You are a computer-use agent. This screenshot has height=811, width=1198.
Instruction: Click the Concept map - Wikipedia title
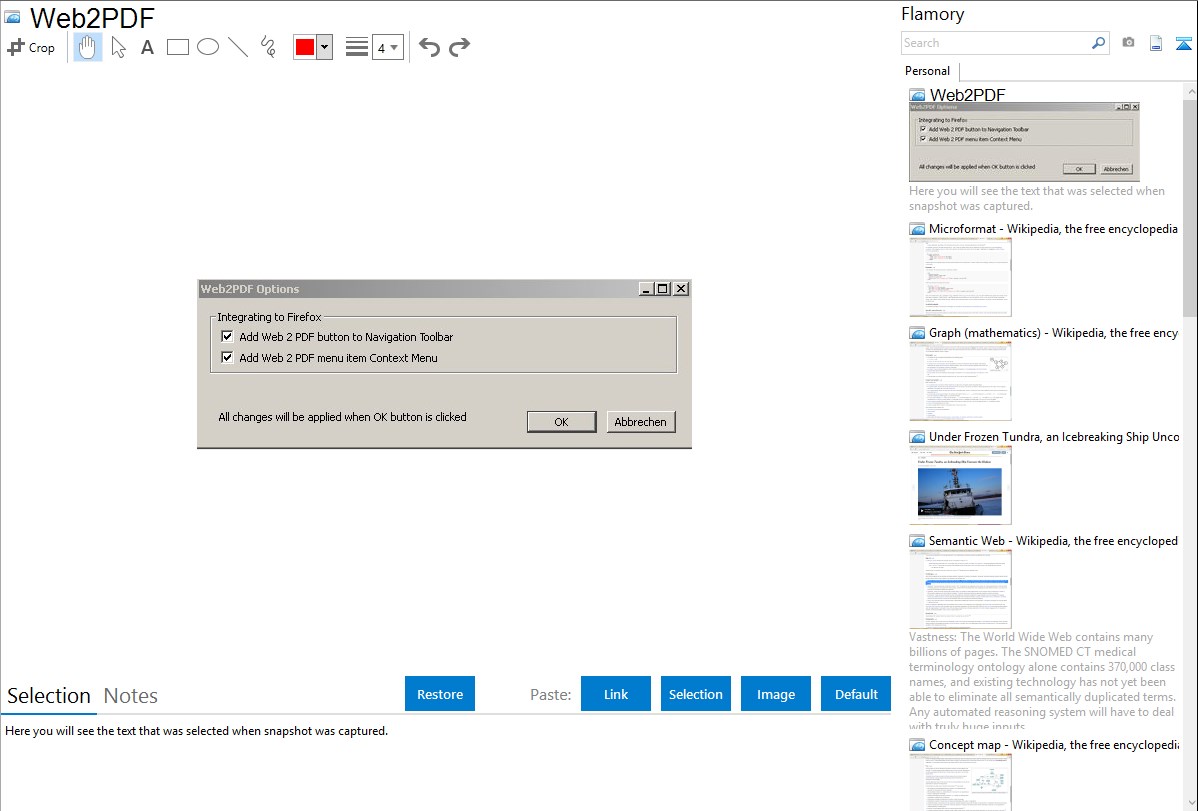point(1053,744)
